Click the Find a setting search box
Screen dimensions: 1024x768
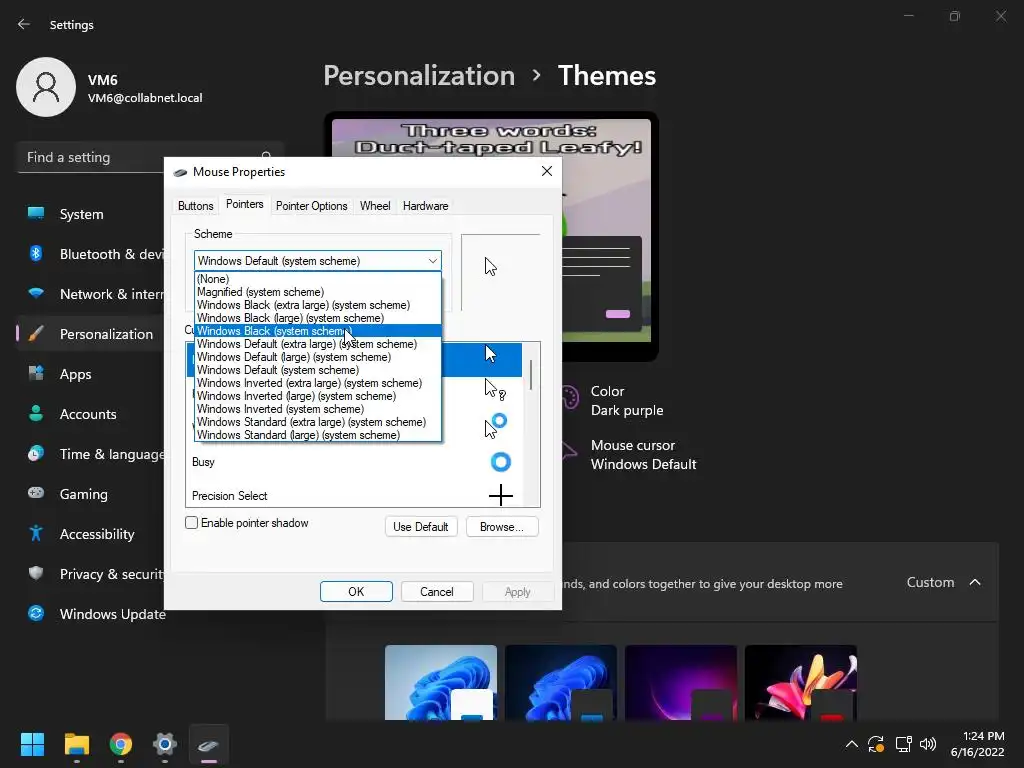point(150,157)
